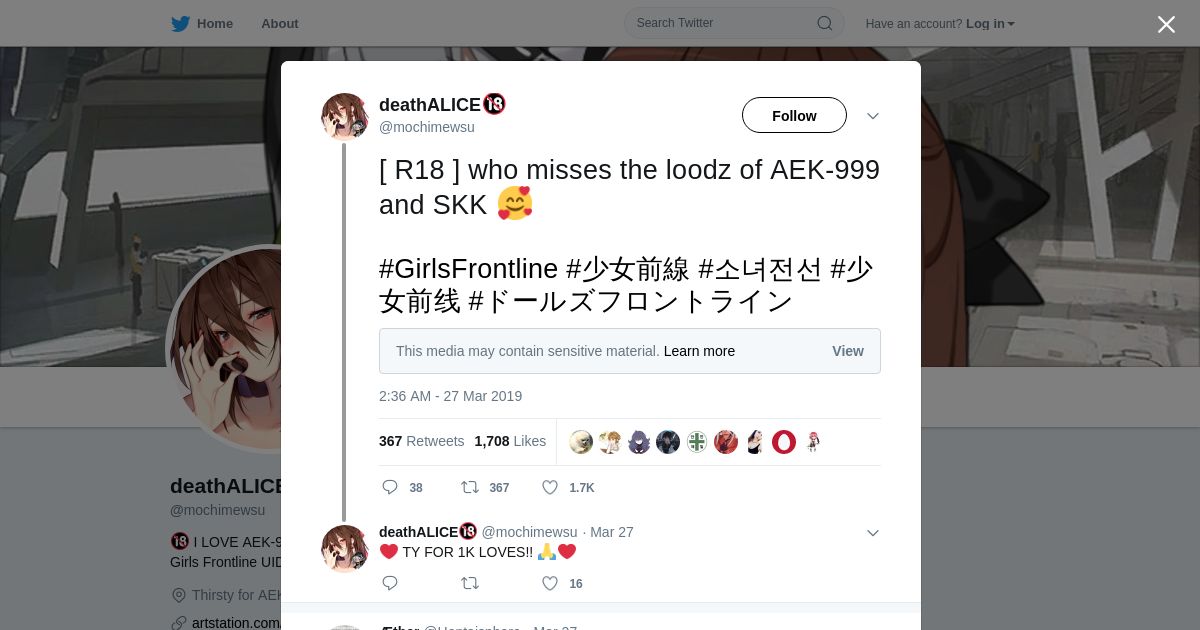Click the Twitter bird Home icon
1200x630 pixels.
tap(180, 23)
